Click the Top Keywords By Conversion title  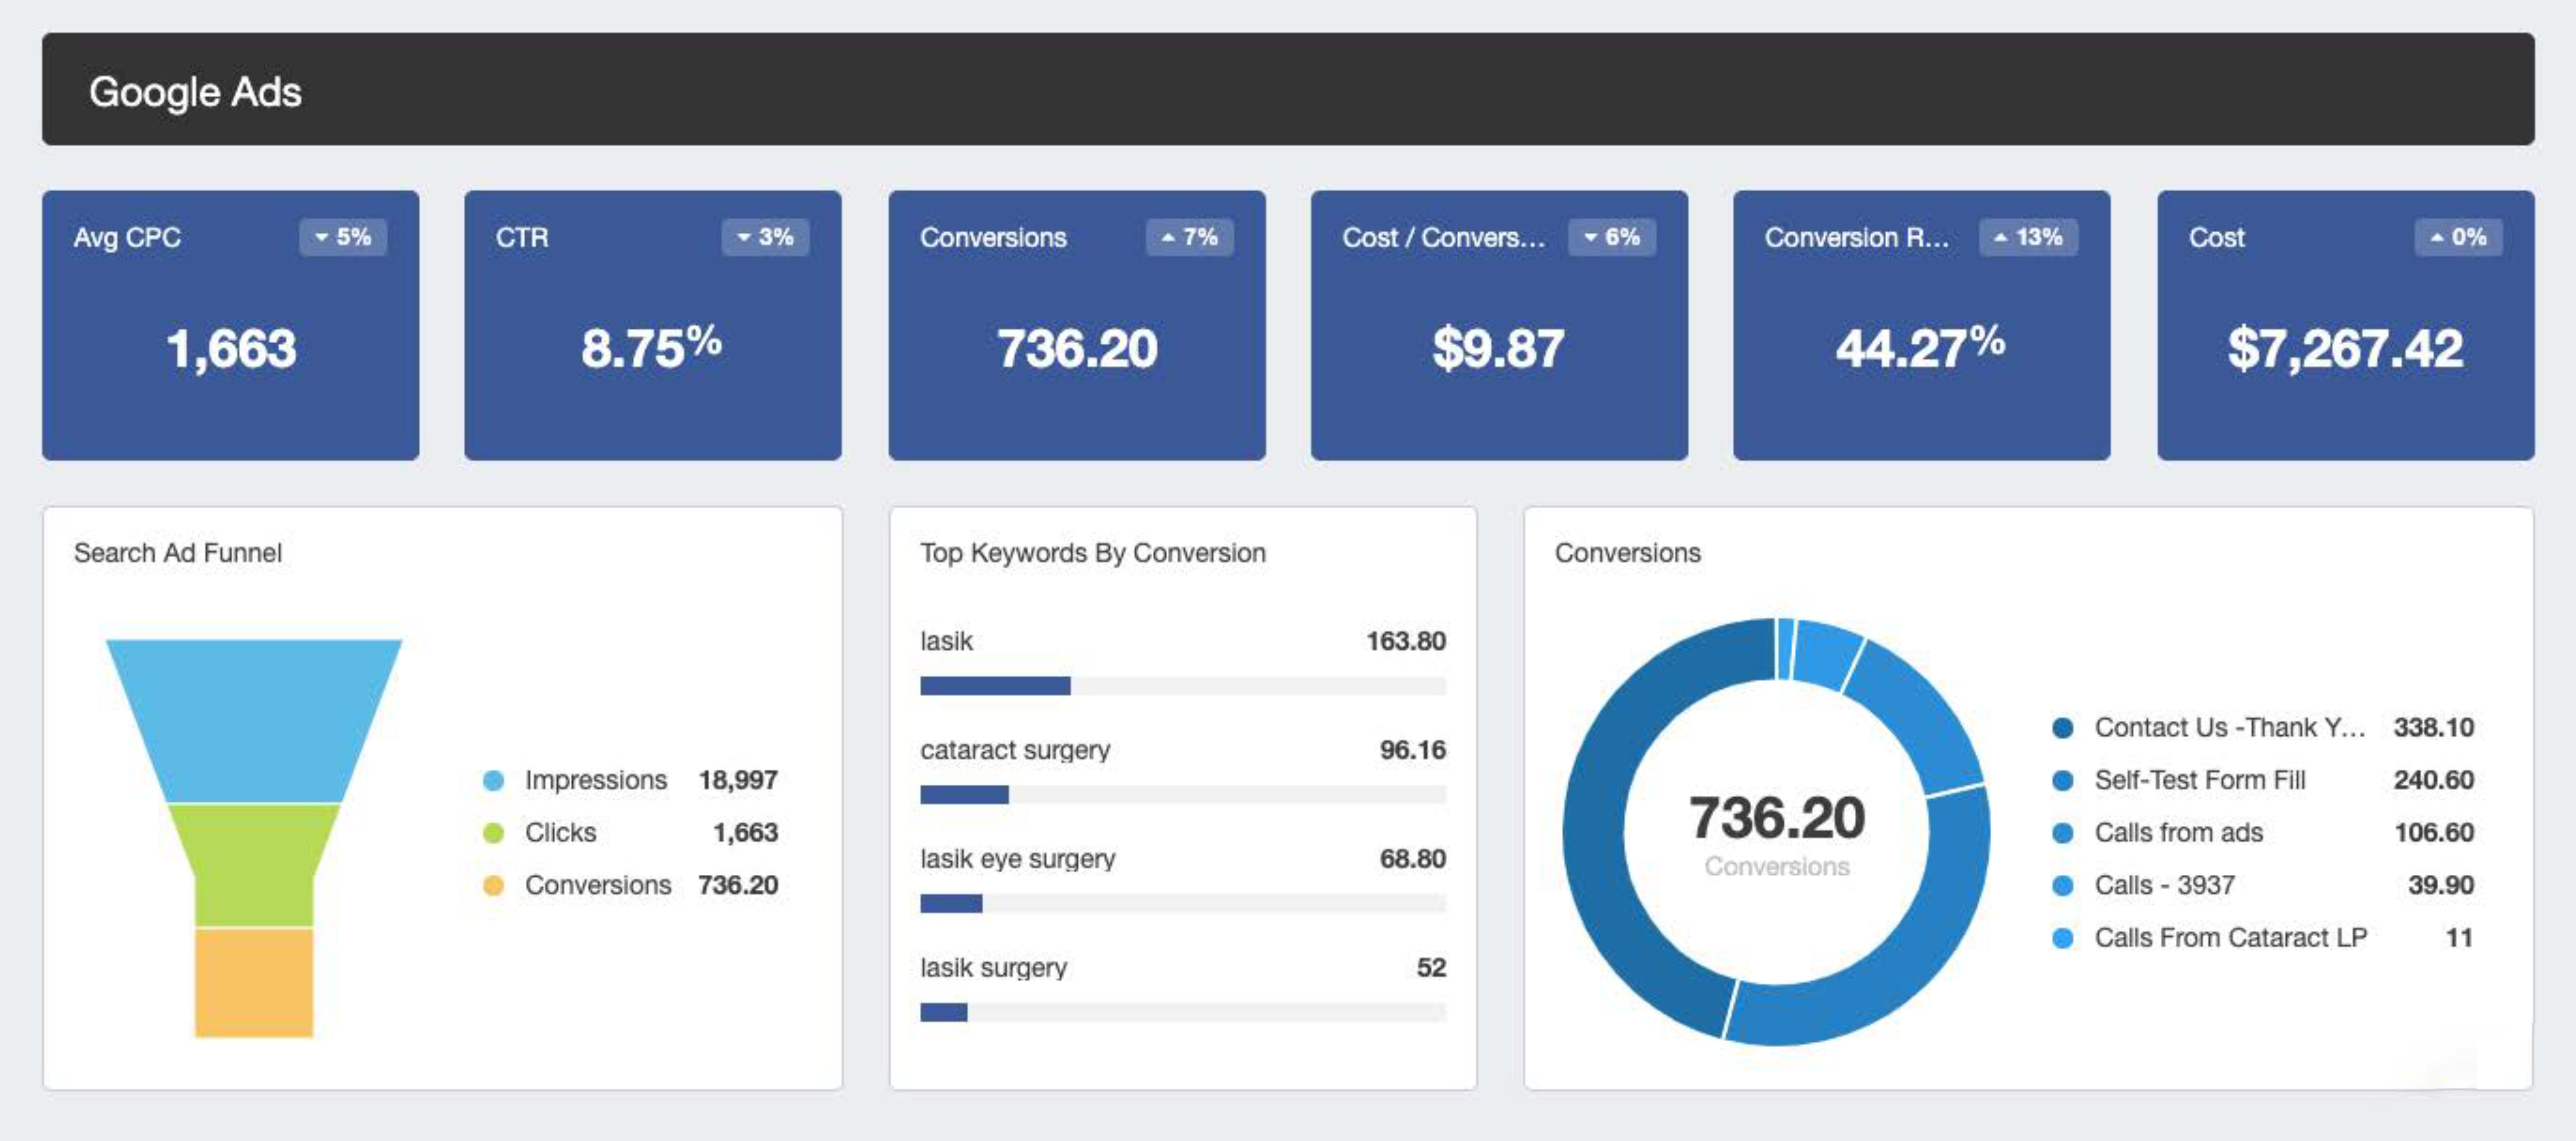click(x=1093, y=553)
